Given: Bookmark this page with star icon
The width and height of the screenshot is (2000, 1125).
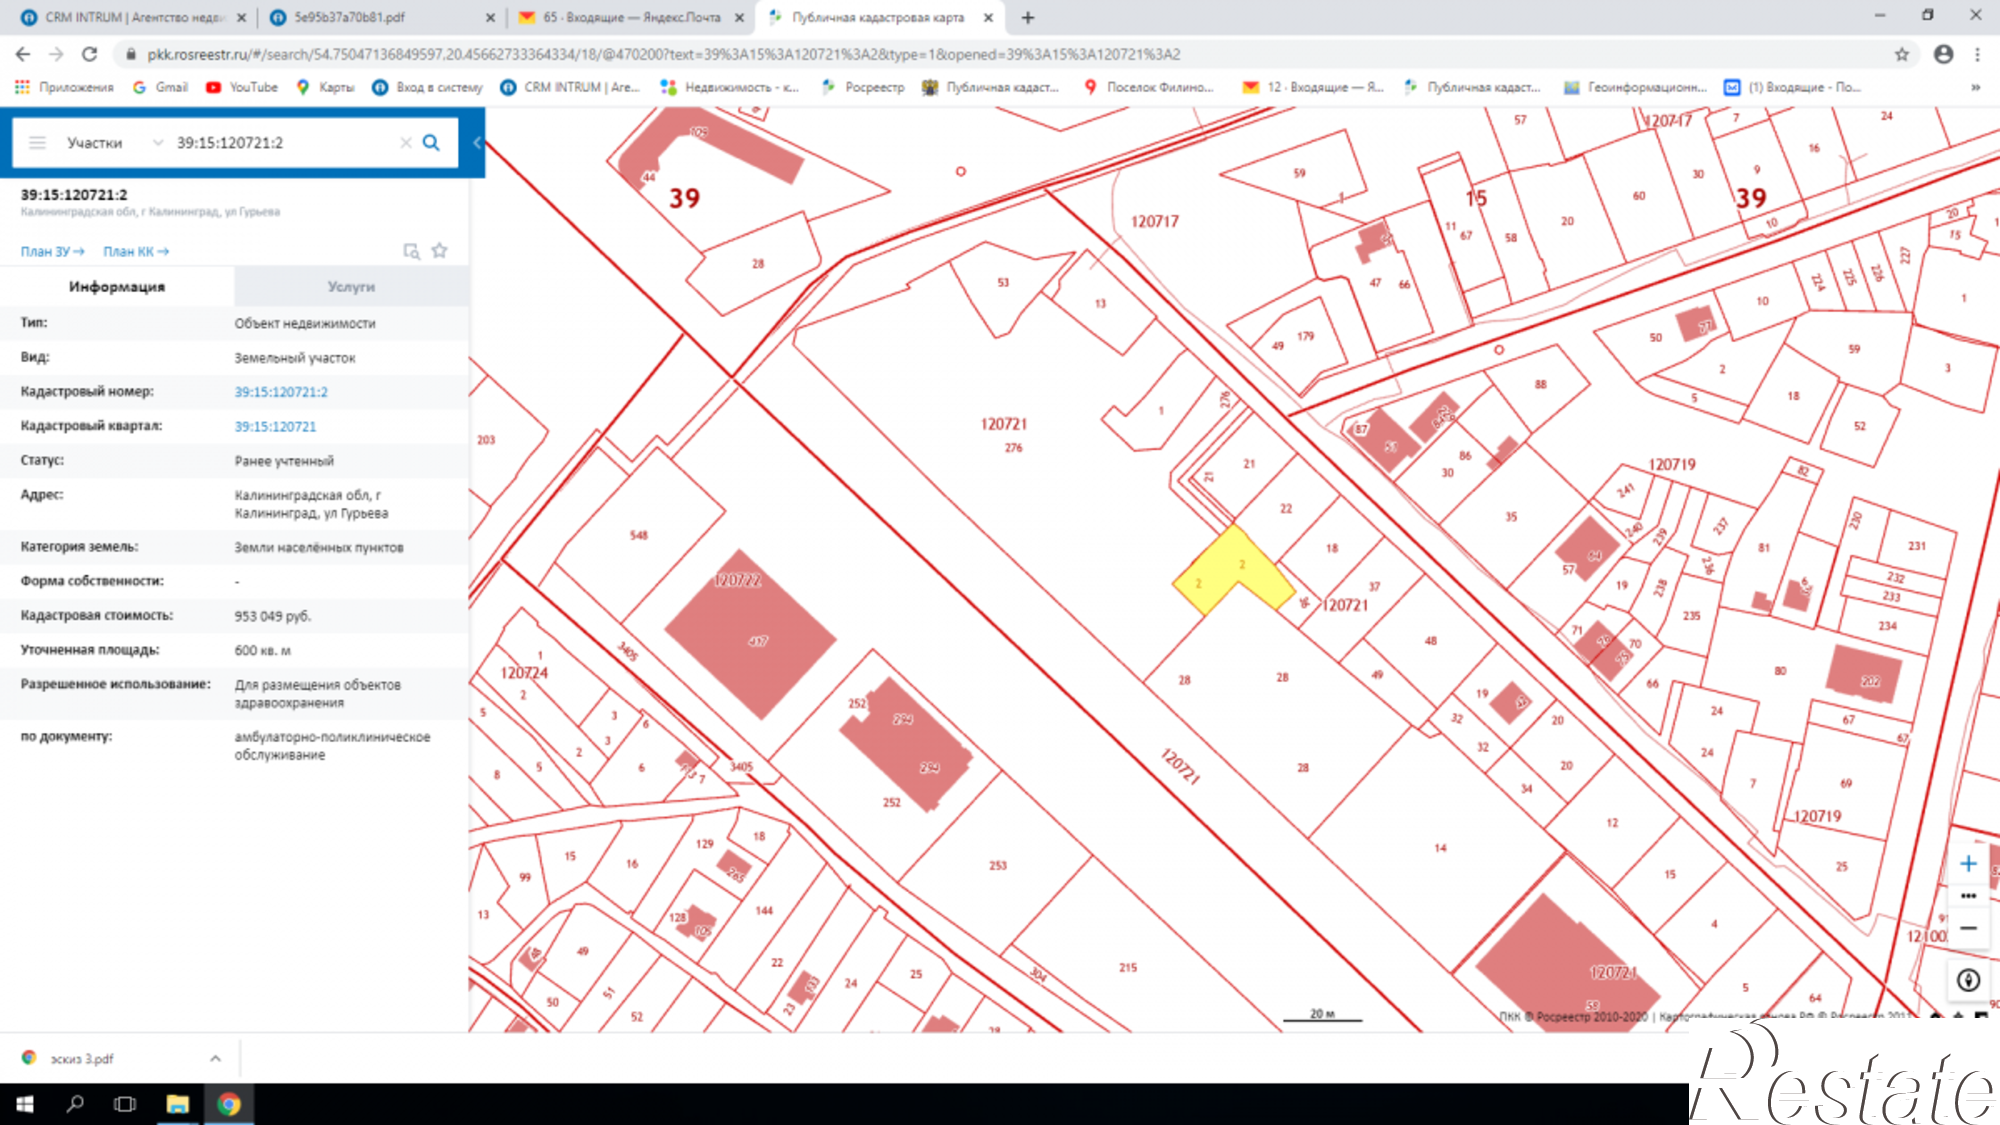Looking at the screenshot, I should coord(1902,54).
